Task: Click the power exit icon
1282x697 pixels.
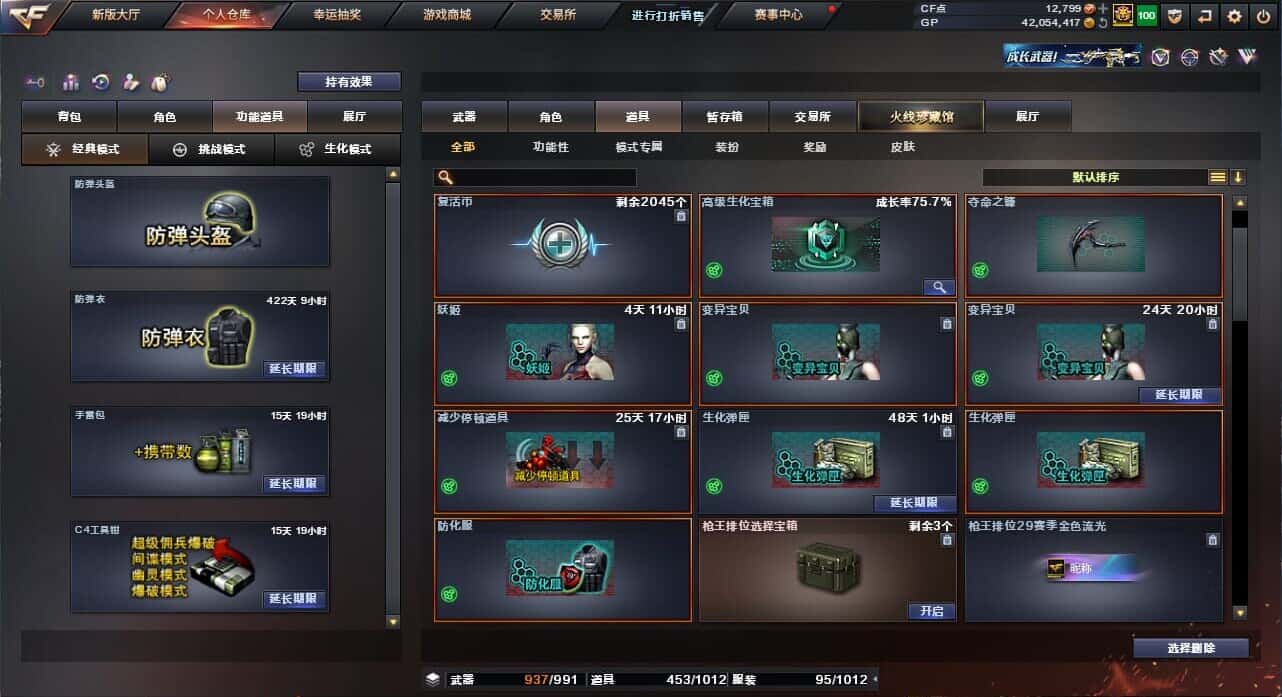Action: click(x=1264, y=16)
